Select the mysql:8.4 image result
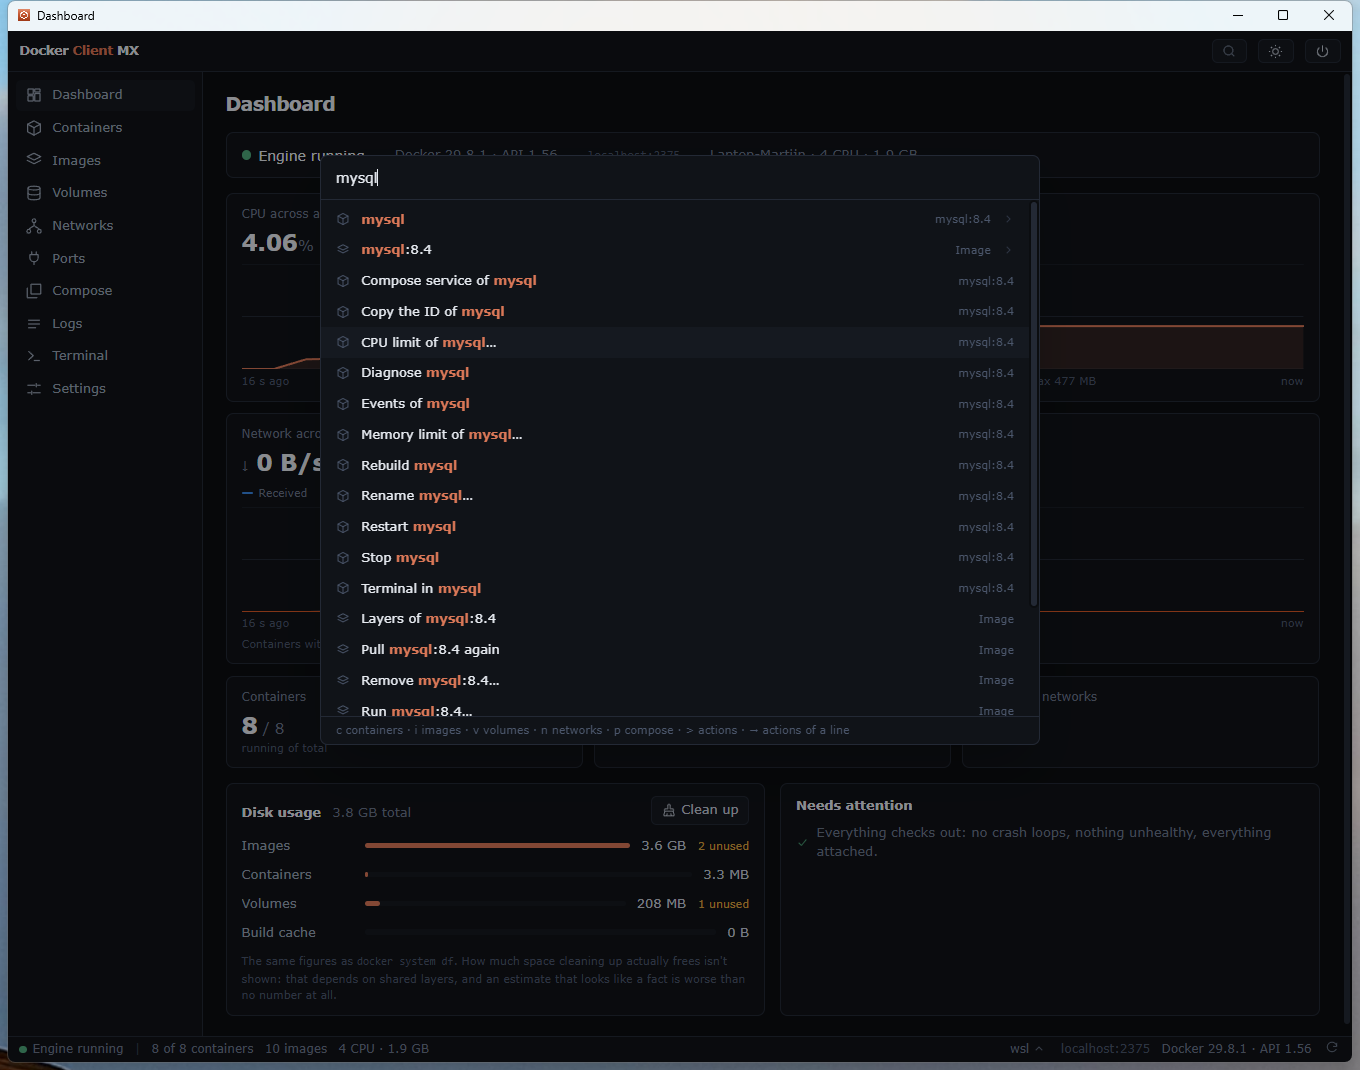 tap(675, 250)
